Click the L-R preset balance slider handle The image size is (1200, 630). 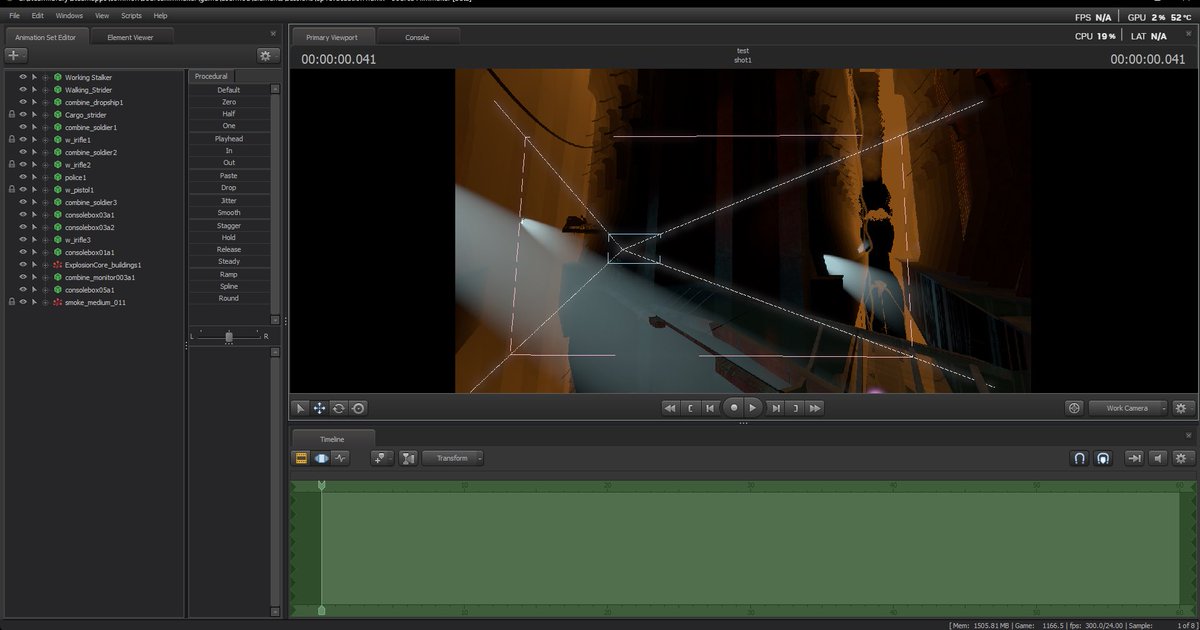[x=229, y=337]
